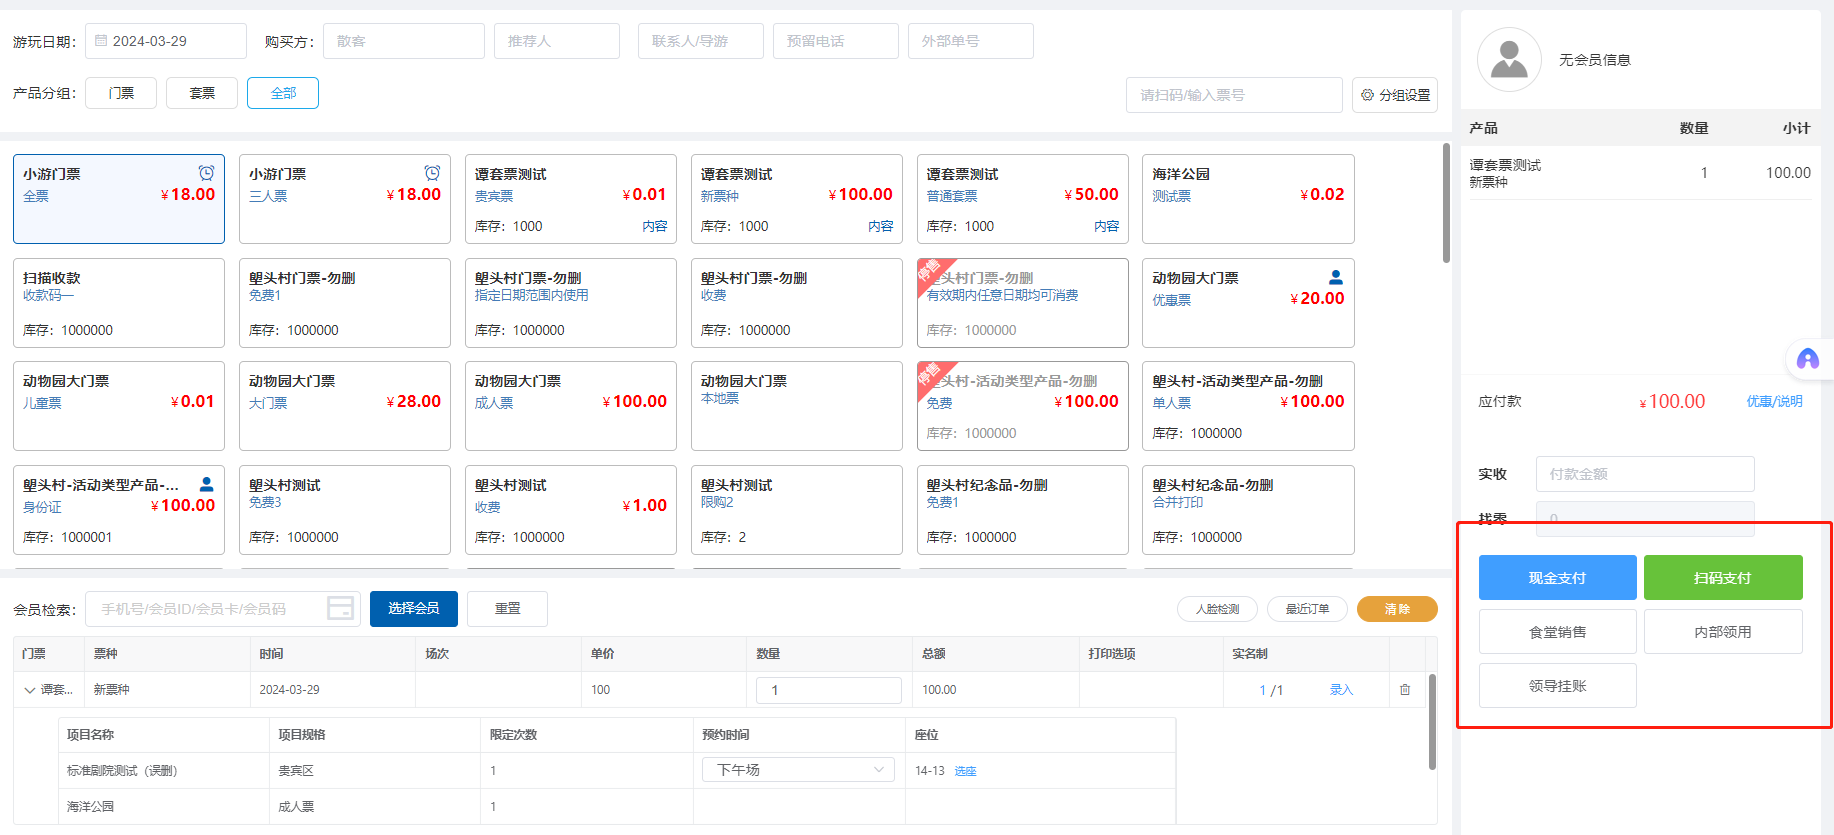The height and width of the screenshot is (835, 1834).
Task: Open the 下午场 reservation time dropdown
Action: click(x=798, y=770)
